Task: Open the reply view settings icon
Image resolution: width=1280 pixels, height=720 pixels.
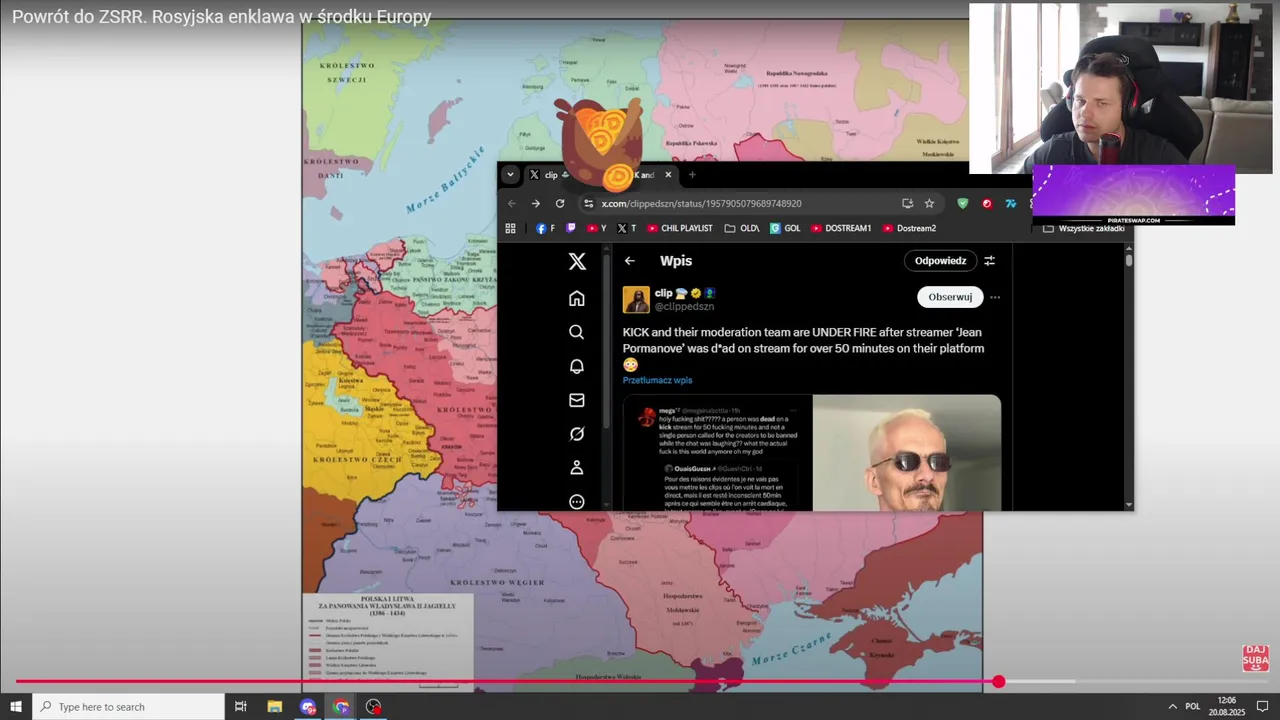Action: [989, 261]
